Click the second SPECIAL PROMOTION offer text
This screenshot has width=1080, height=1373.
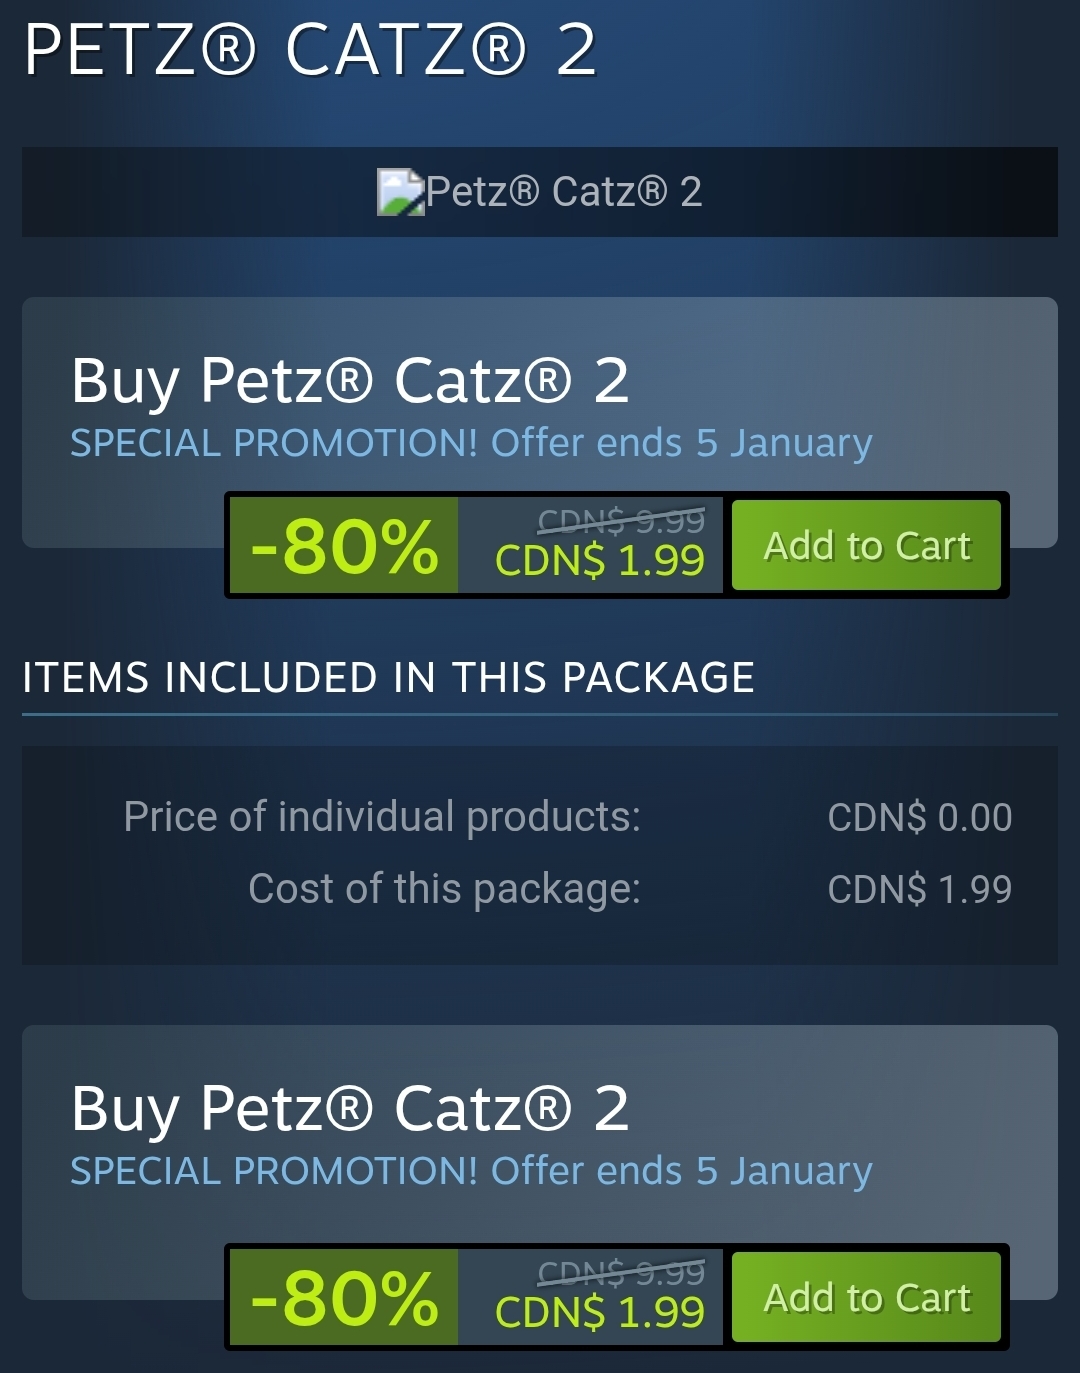tap(471, 1171)
